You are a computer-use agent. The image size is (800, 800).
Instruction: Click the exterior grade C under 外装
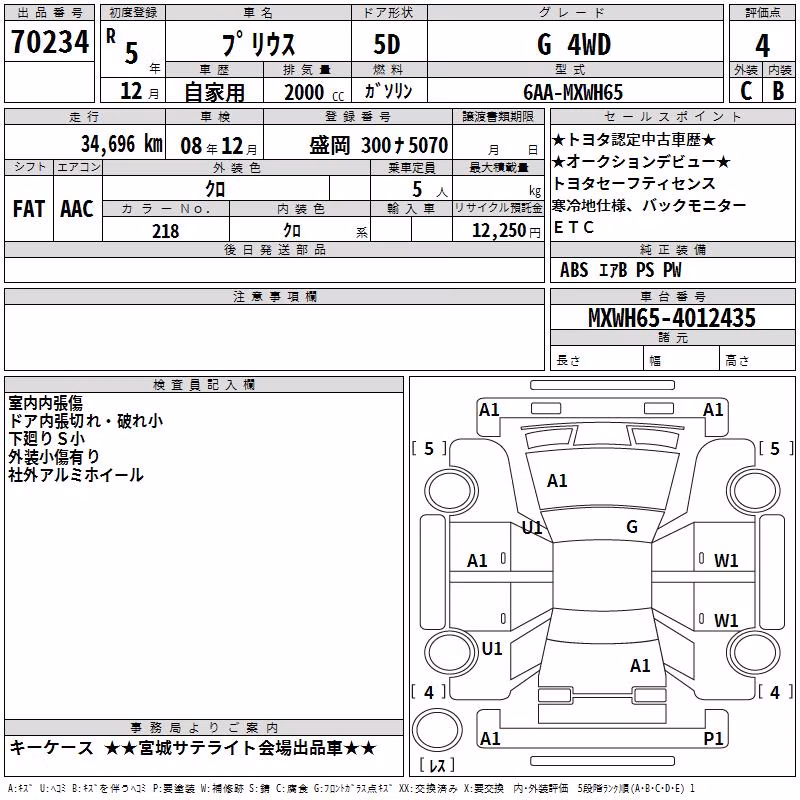pos(746,91)
